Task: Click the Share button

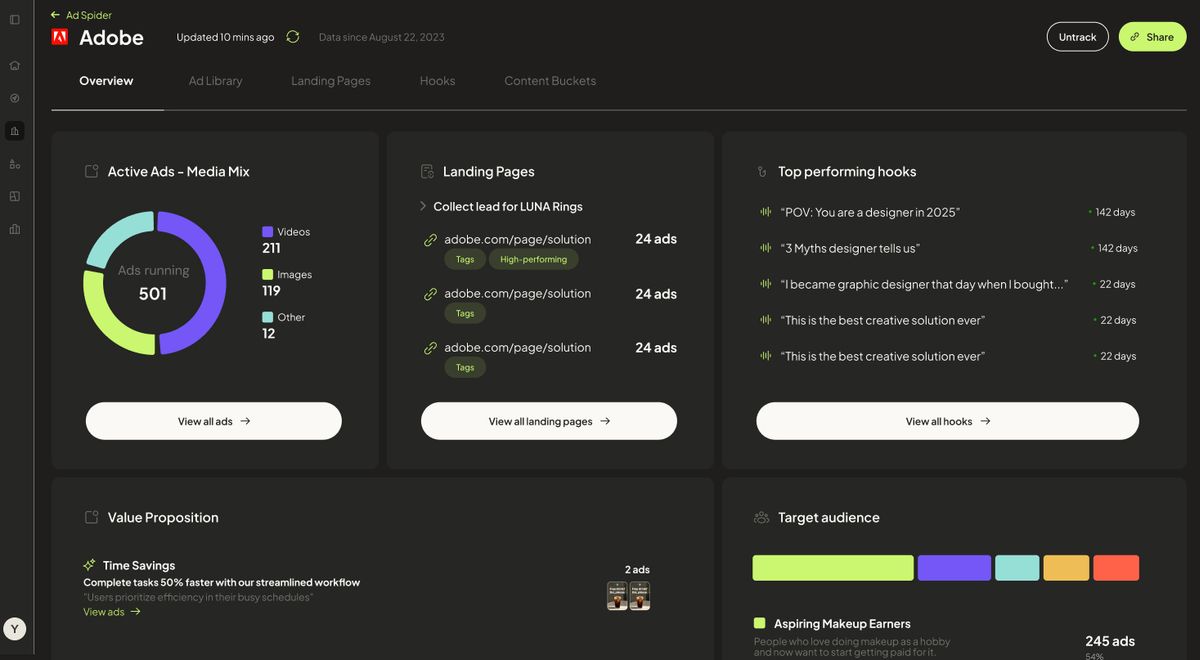Action: pos(1152,37)
